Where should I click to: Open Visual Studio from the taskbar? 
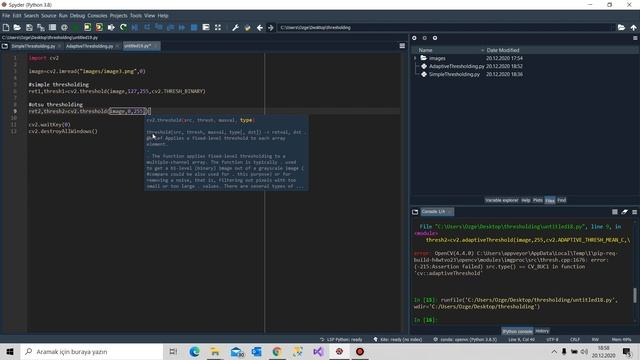(x=318, y=352)
